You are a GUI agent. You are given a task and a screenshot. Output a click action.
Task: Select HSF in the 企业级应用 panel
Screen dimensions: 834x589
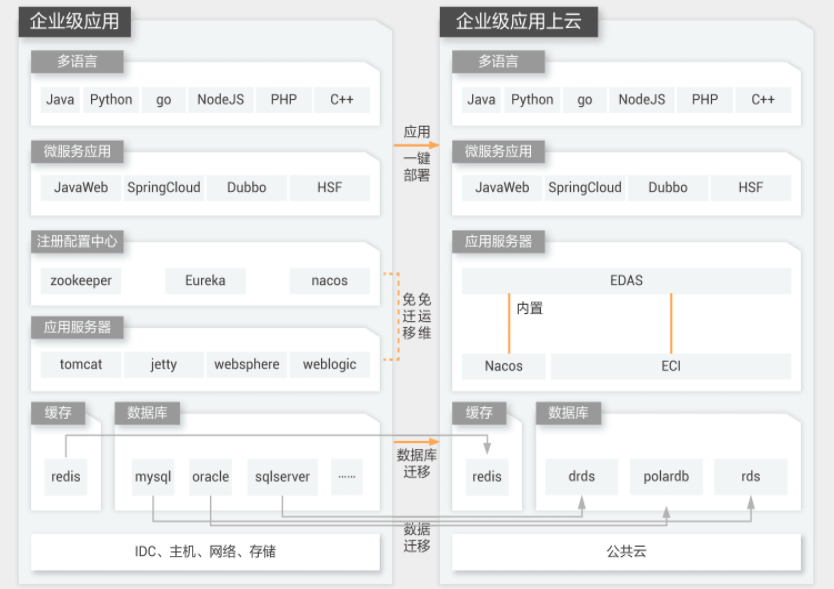tap(330, 188)
